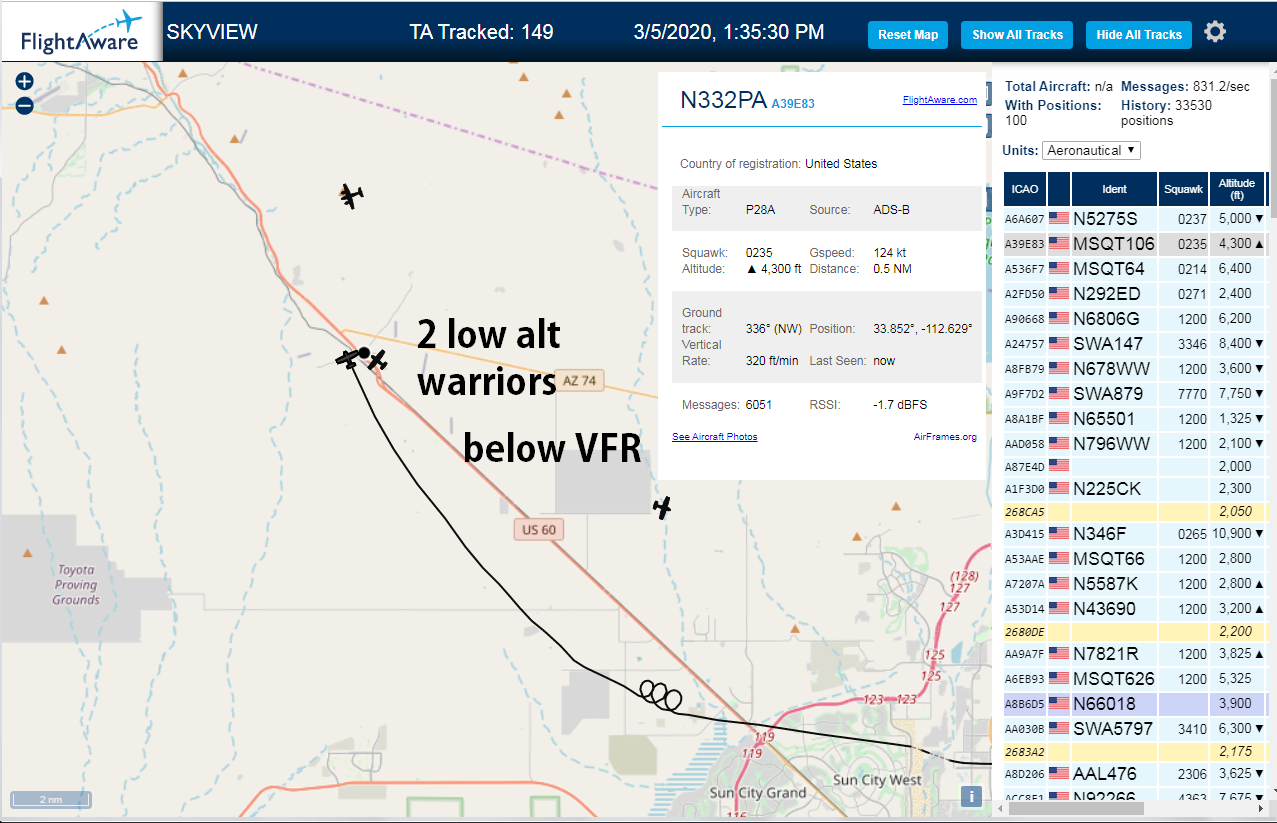The width and height of the screenshot is (1277, 823).
Task: Click the A39E83 hex code link
Action: [793, 103]
